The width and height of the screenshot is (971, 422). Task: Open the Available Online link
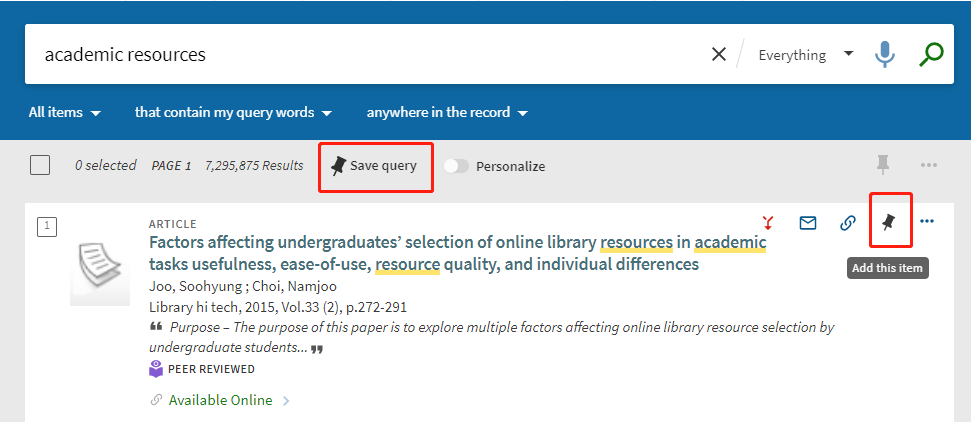pos(220,400)
